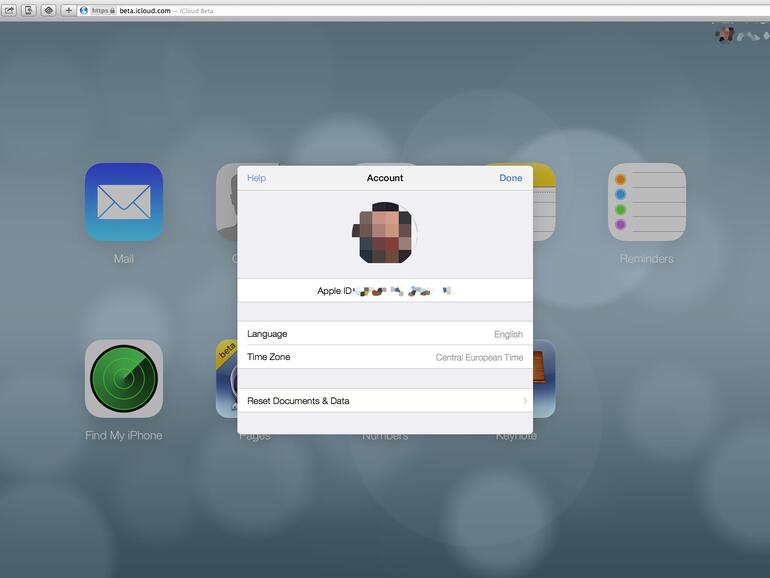
Task: Click the second browser toolbar page icon
Action: [x=29, y=10]
